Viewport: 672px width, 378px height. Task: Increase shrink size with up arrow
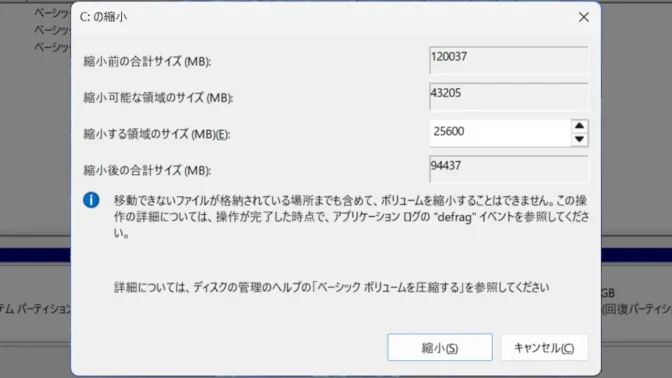[579, 126]
